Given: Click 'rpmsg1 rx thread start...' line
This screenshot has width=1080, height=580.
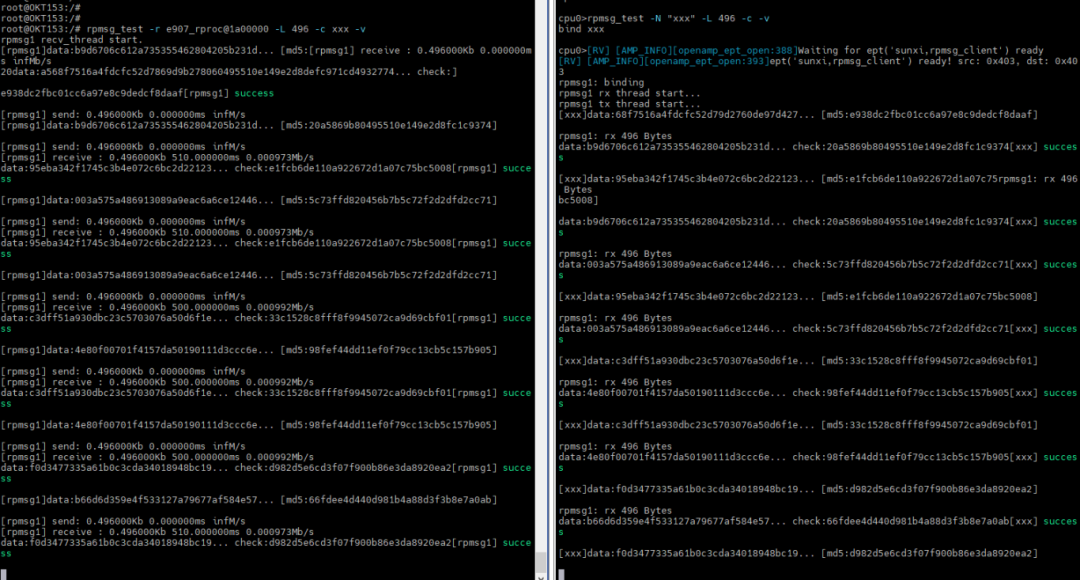Looking at the screenshot, I should [629, 93].
